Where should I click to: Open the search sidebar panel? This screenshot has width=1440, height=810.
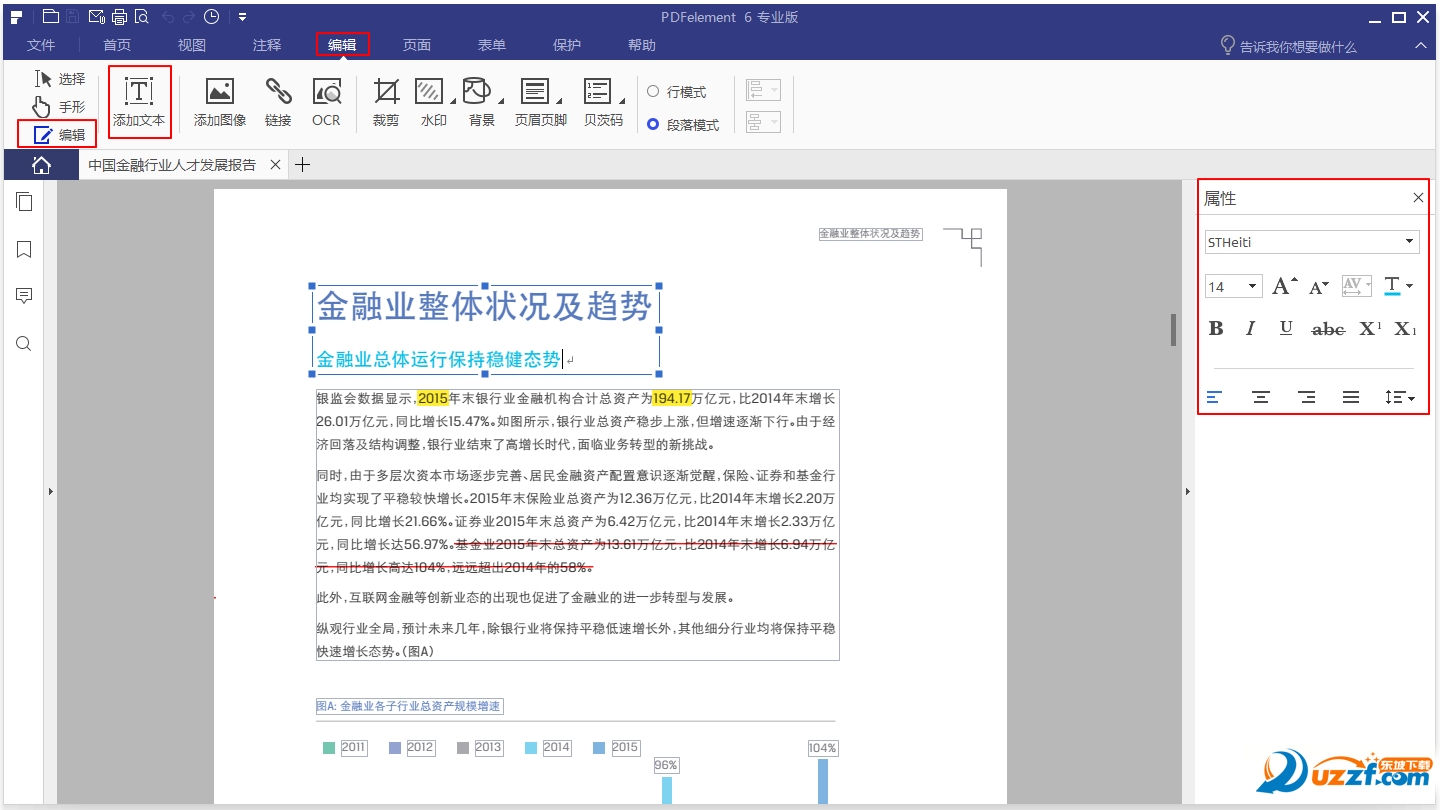click(x=24, y=344)
